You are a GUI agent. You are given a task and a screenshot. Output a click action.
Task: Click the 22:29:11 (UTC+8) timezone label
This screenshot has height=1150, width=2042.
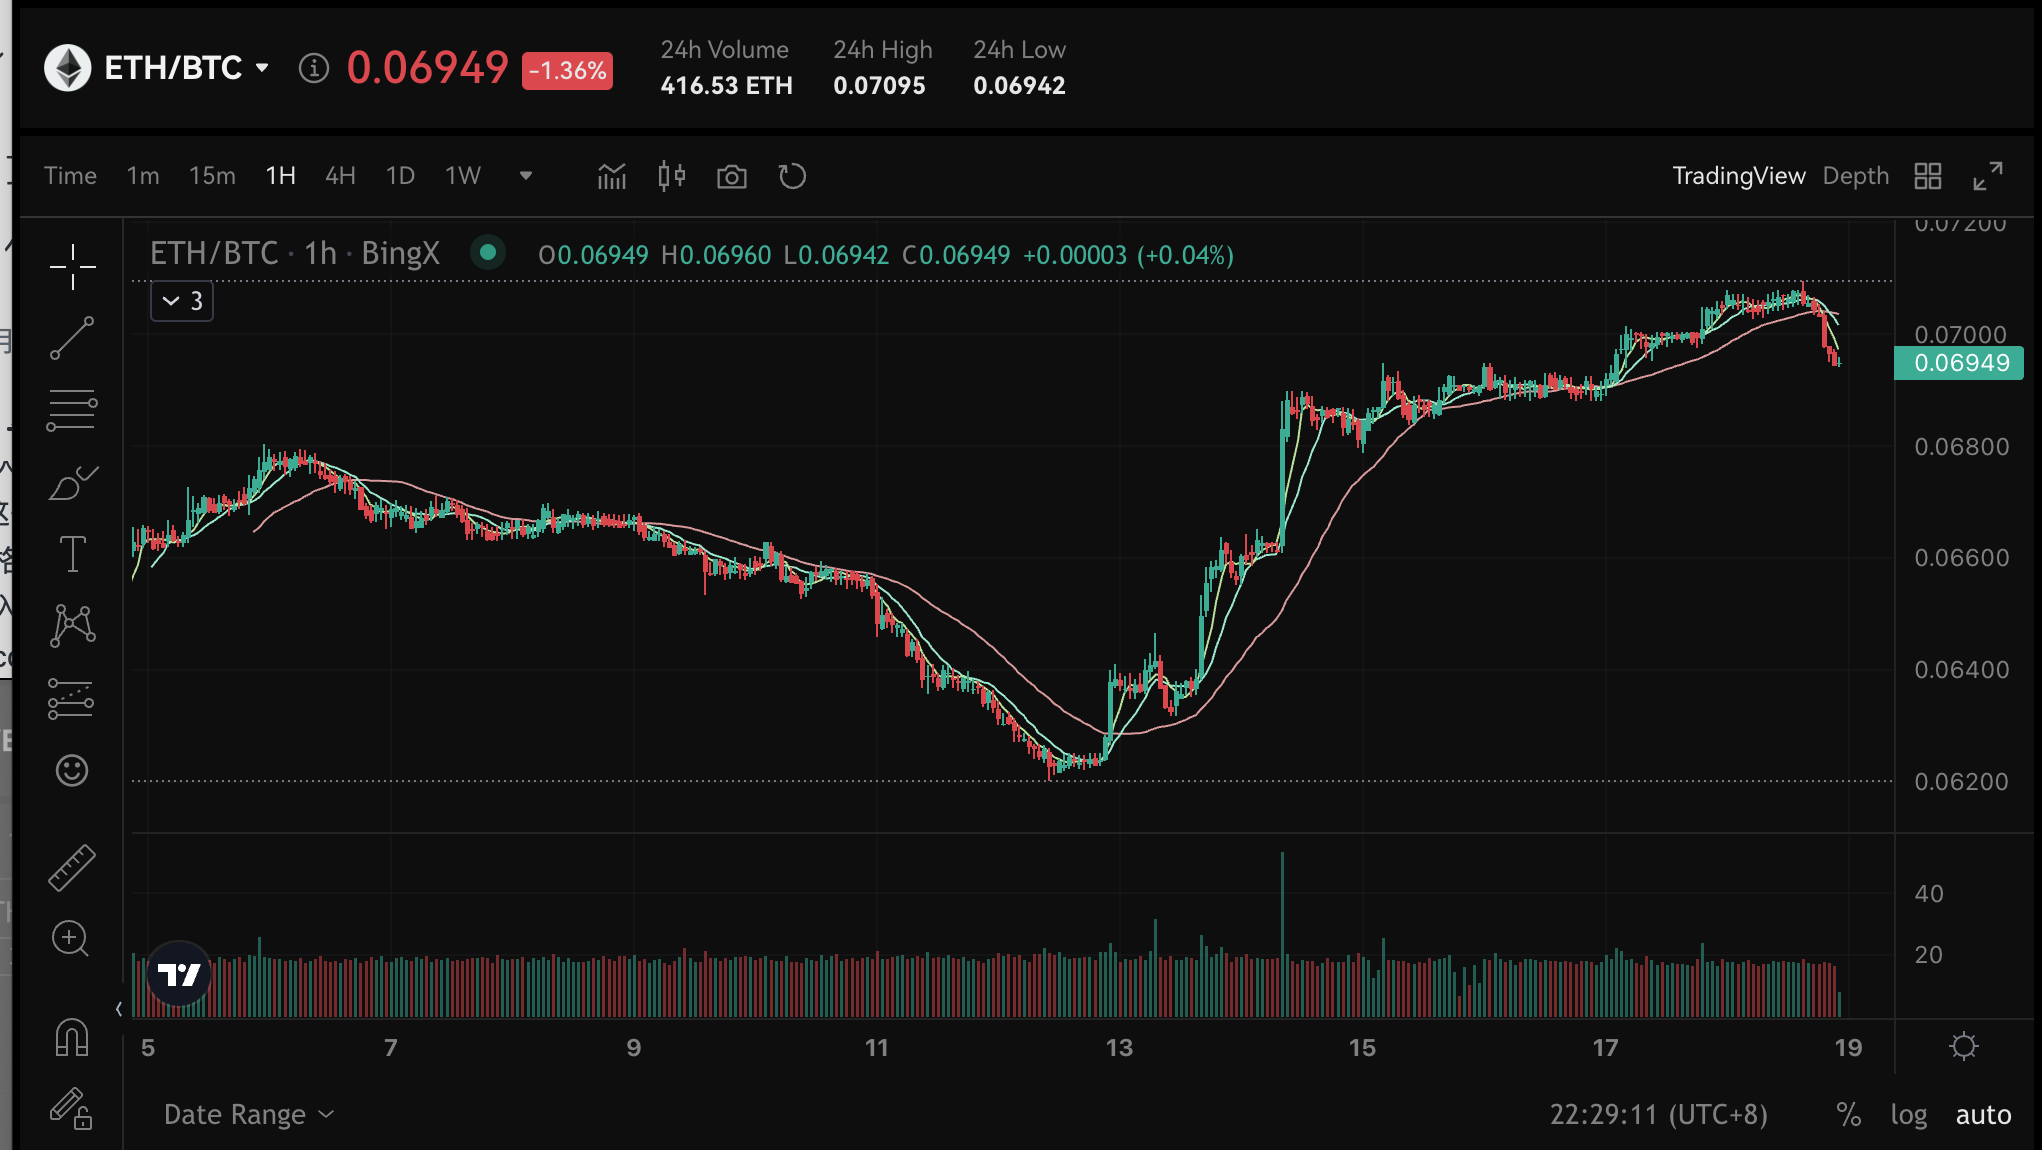tap(1658, 1115)
